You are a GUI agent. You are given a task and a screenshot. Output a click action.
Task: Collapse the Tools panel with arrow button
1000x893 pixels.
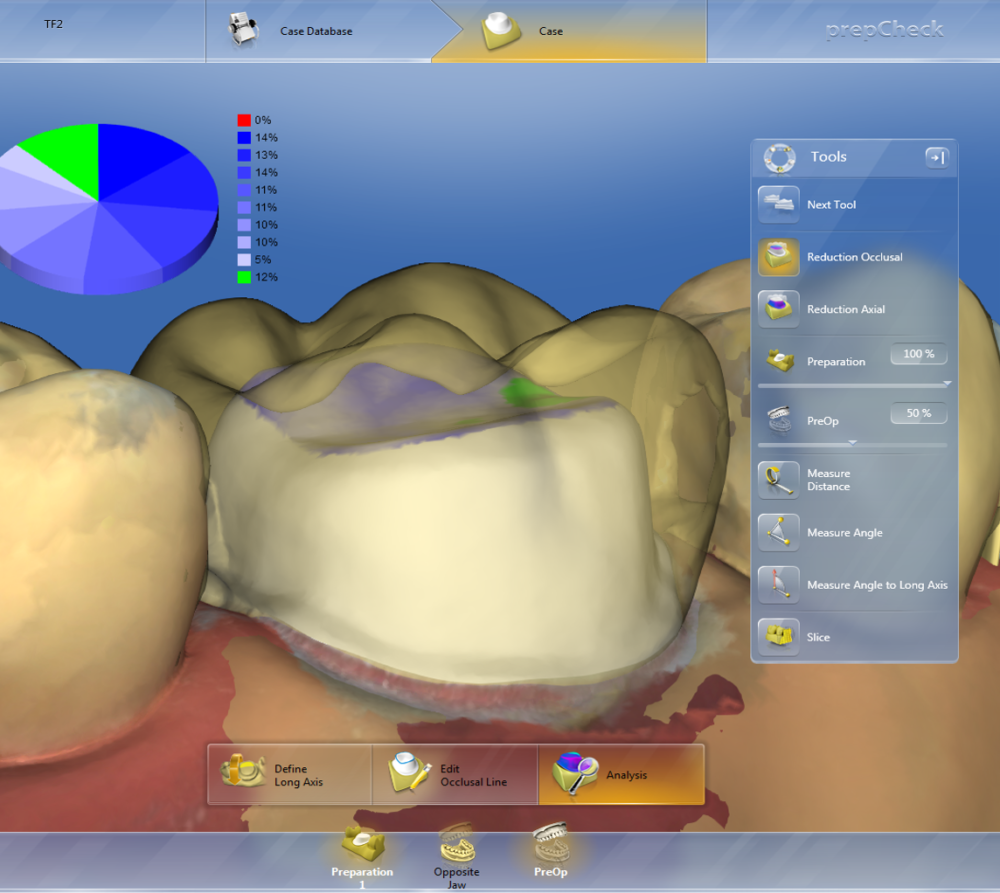point(937,157)
